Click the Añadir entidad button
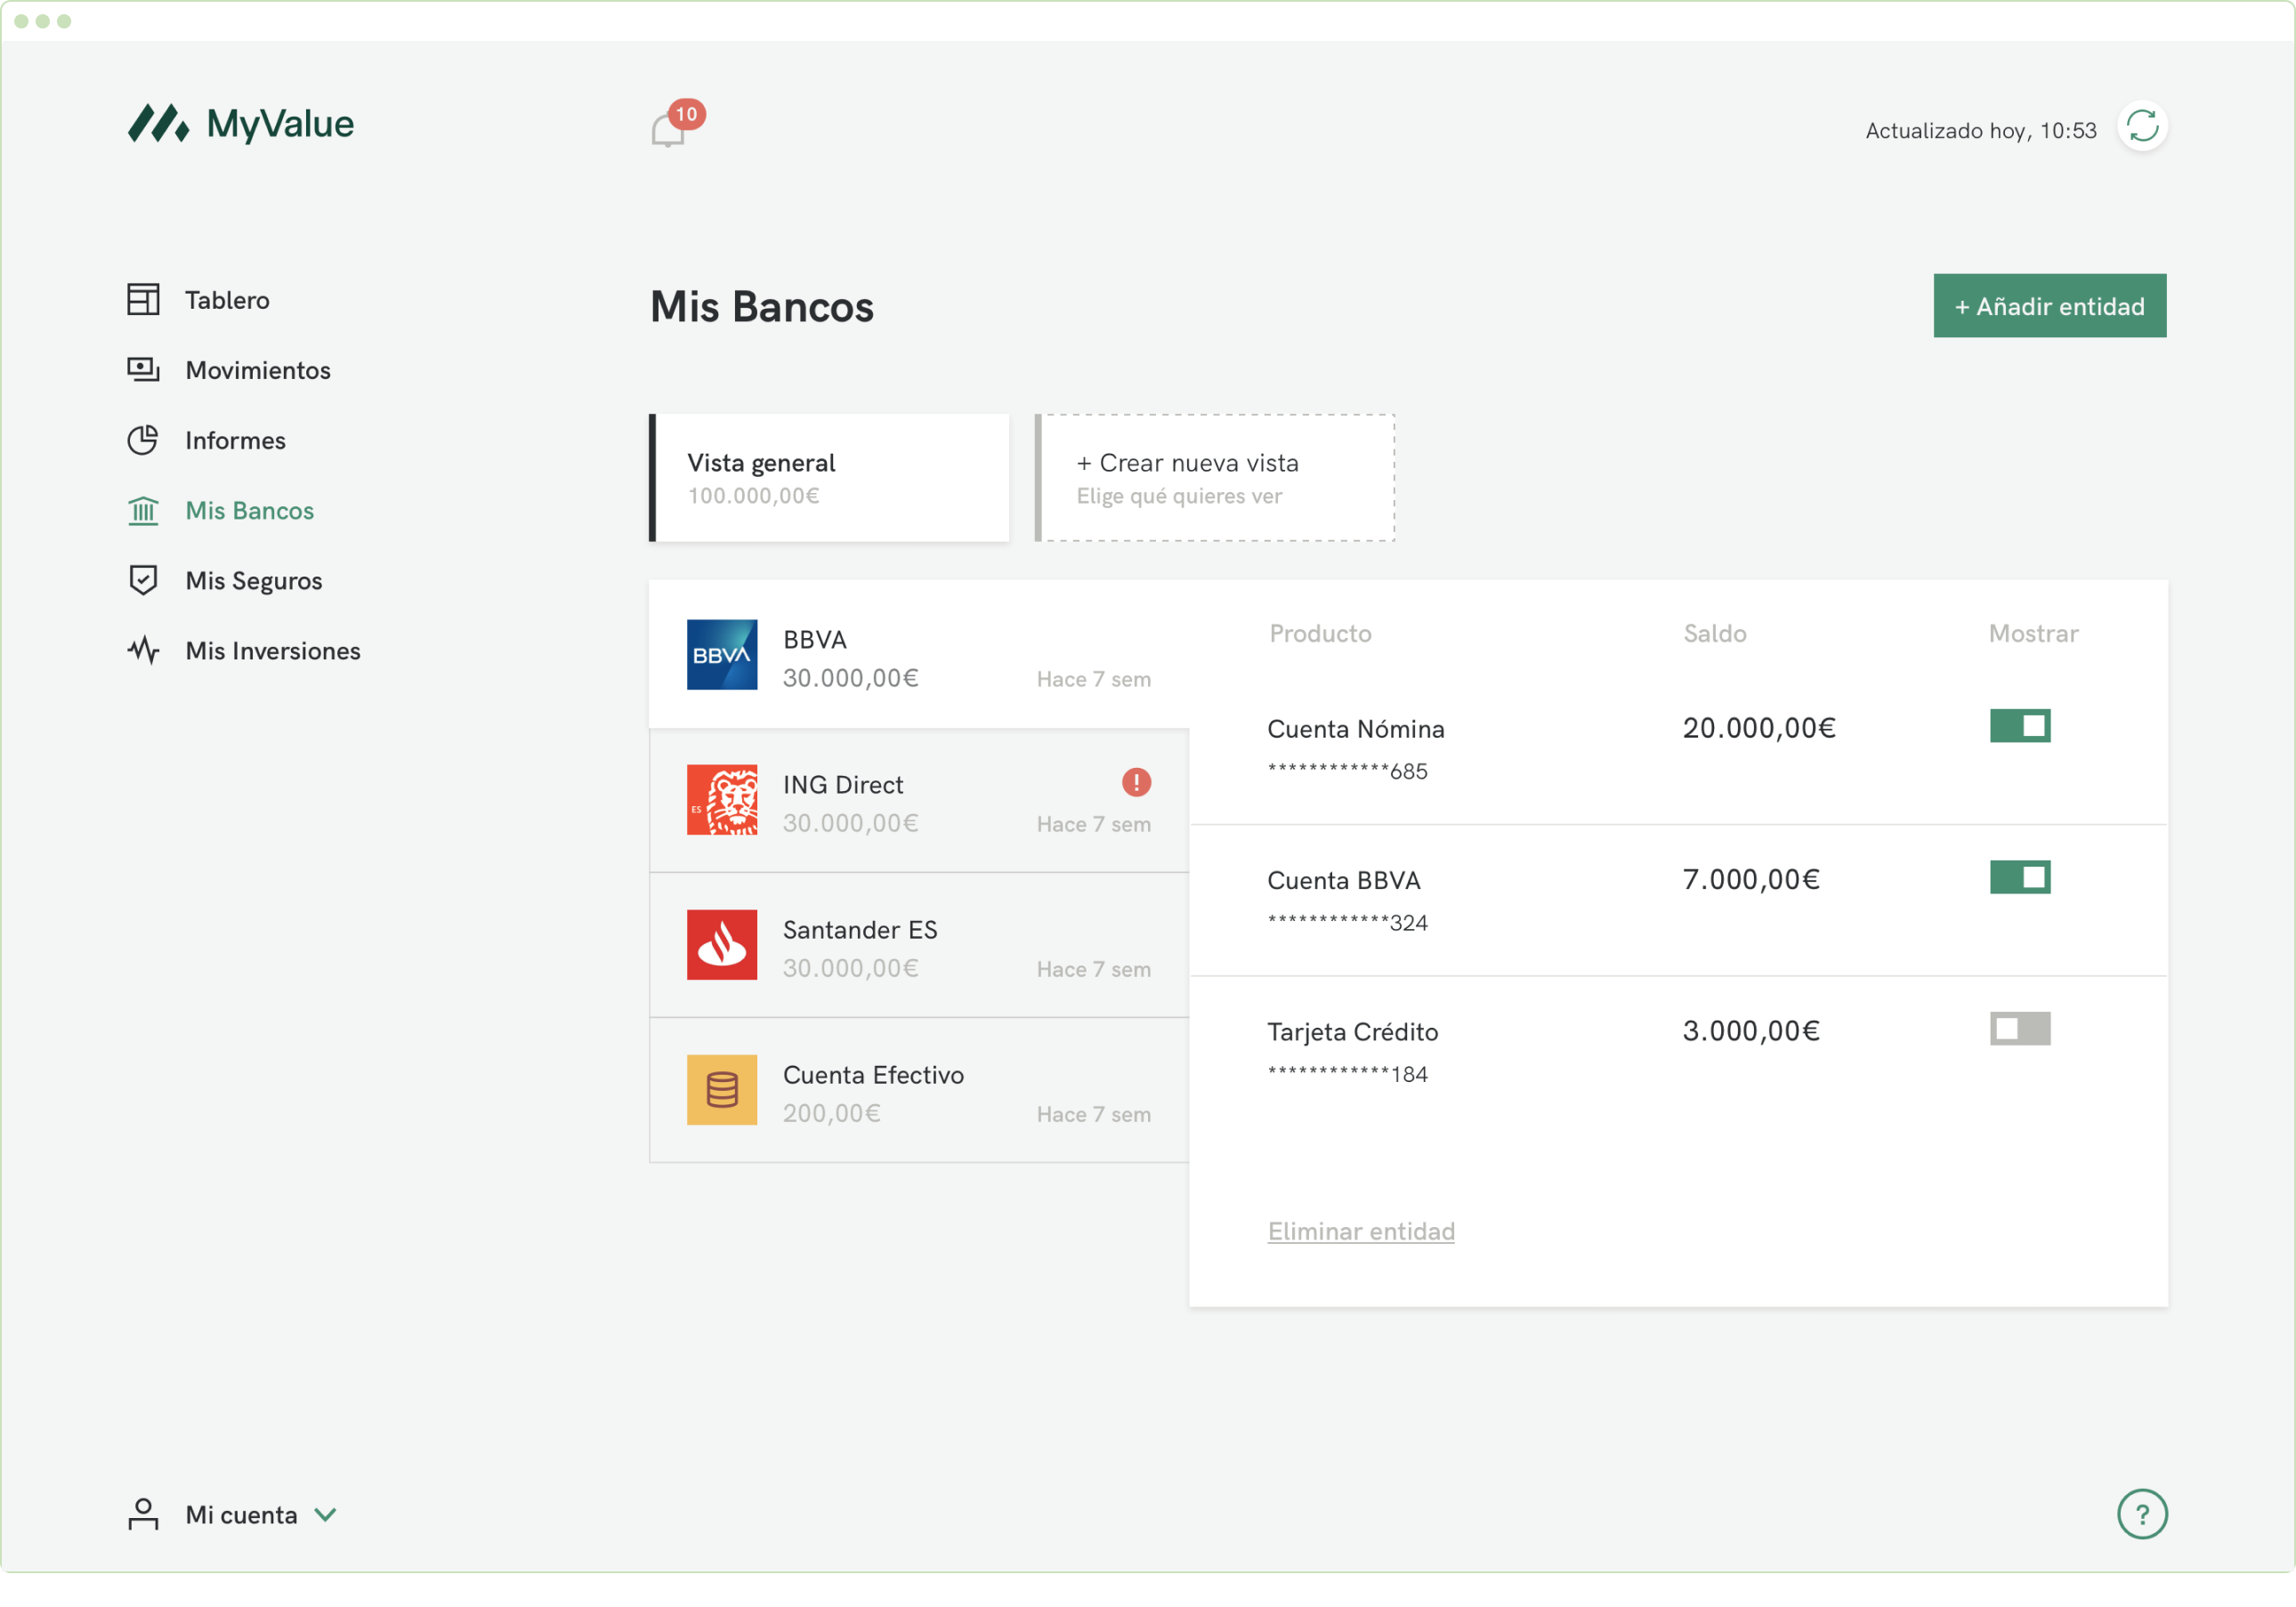 2049,306
